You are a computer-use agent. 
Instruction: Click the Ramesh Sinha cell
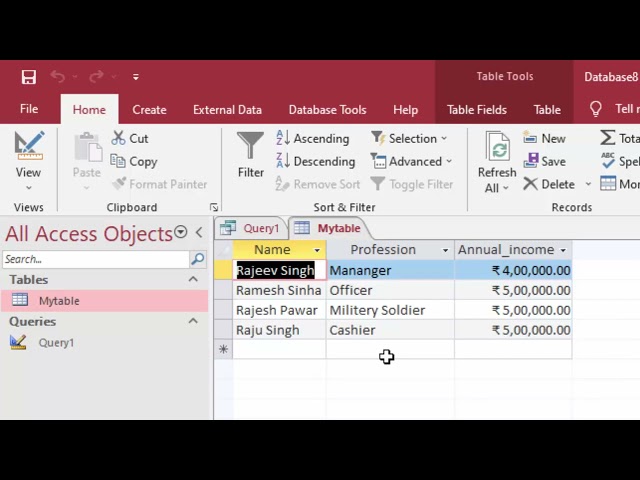point(279,290)
